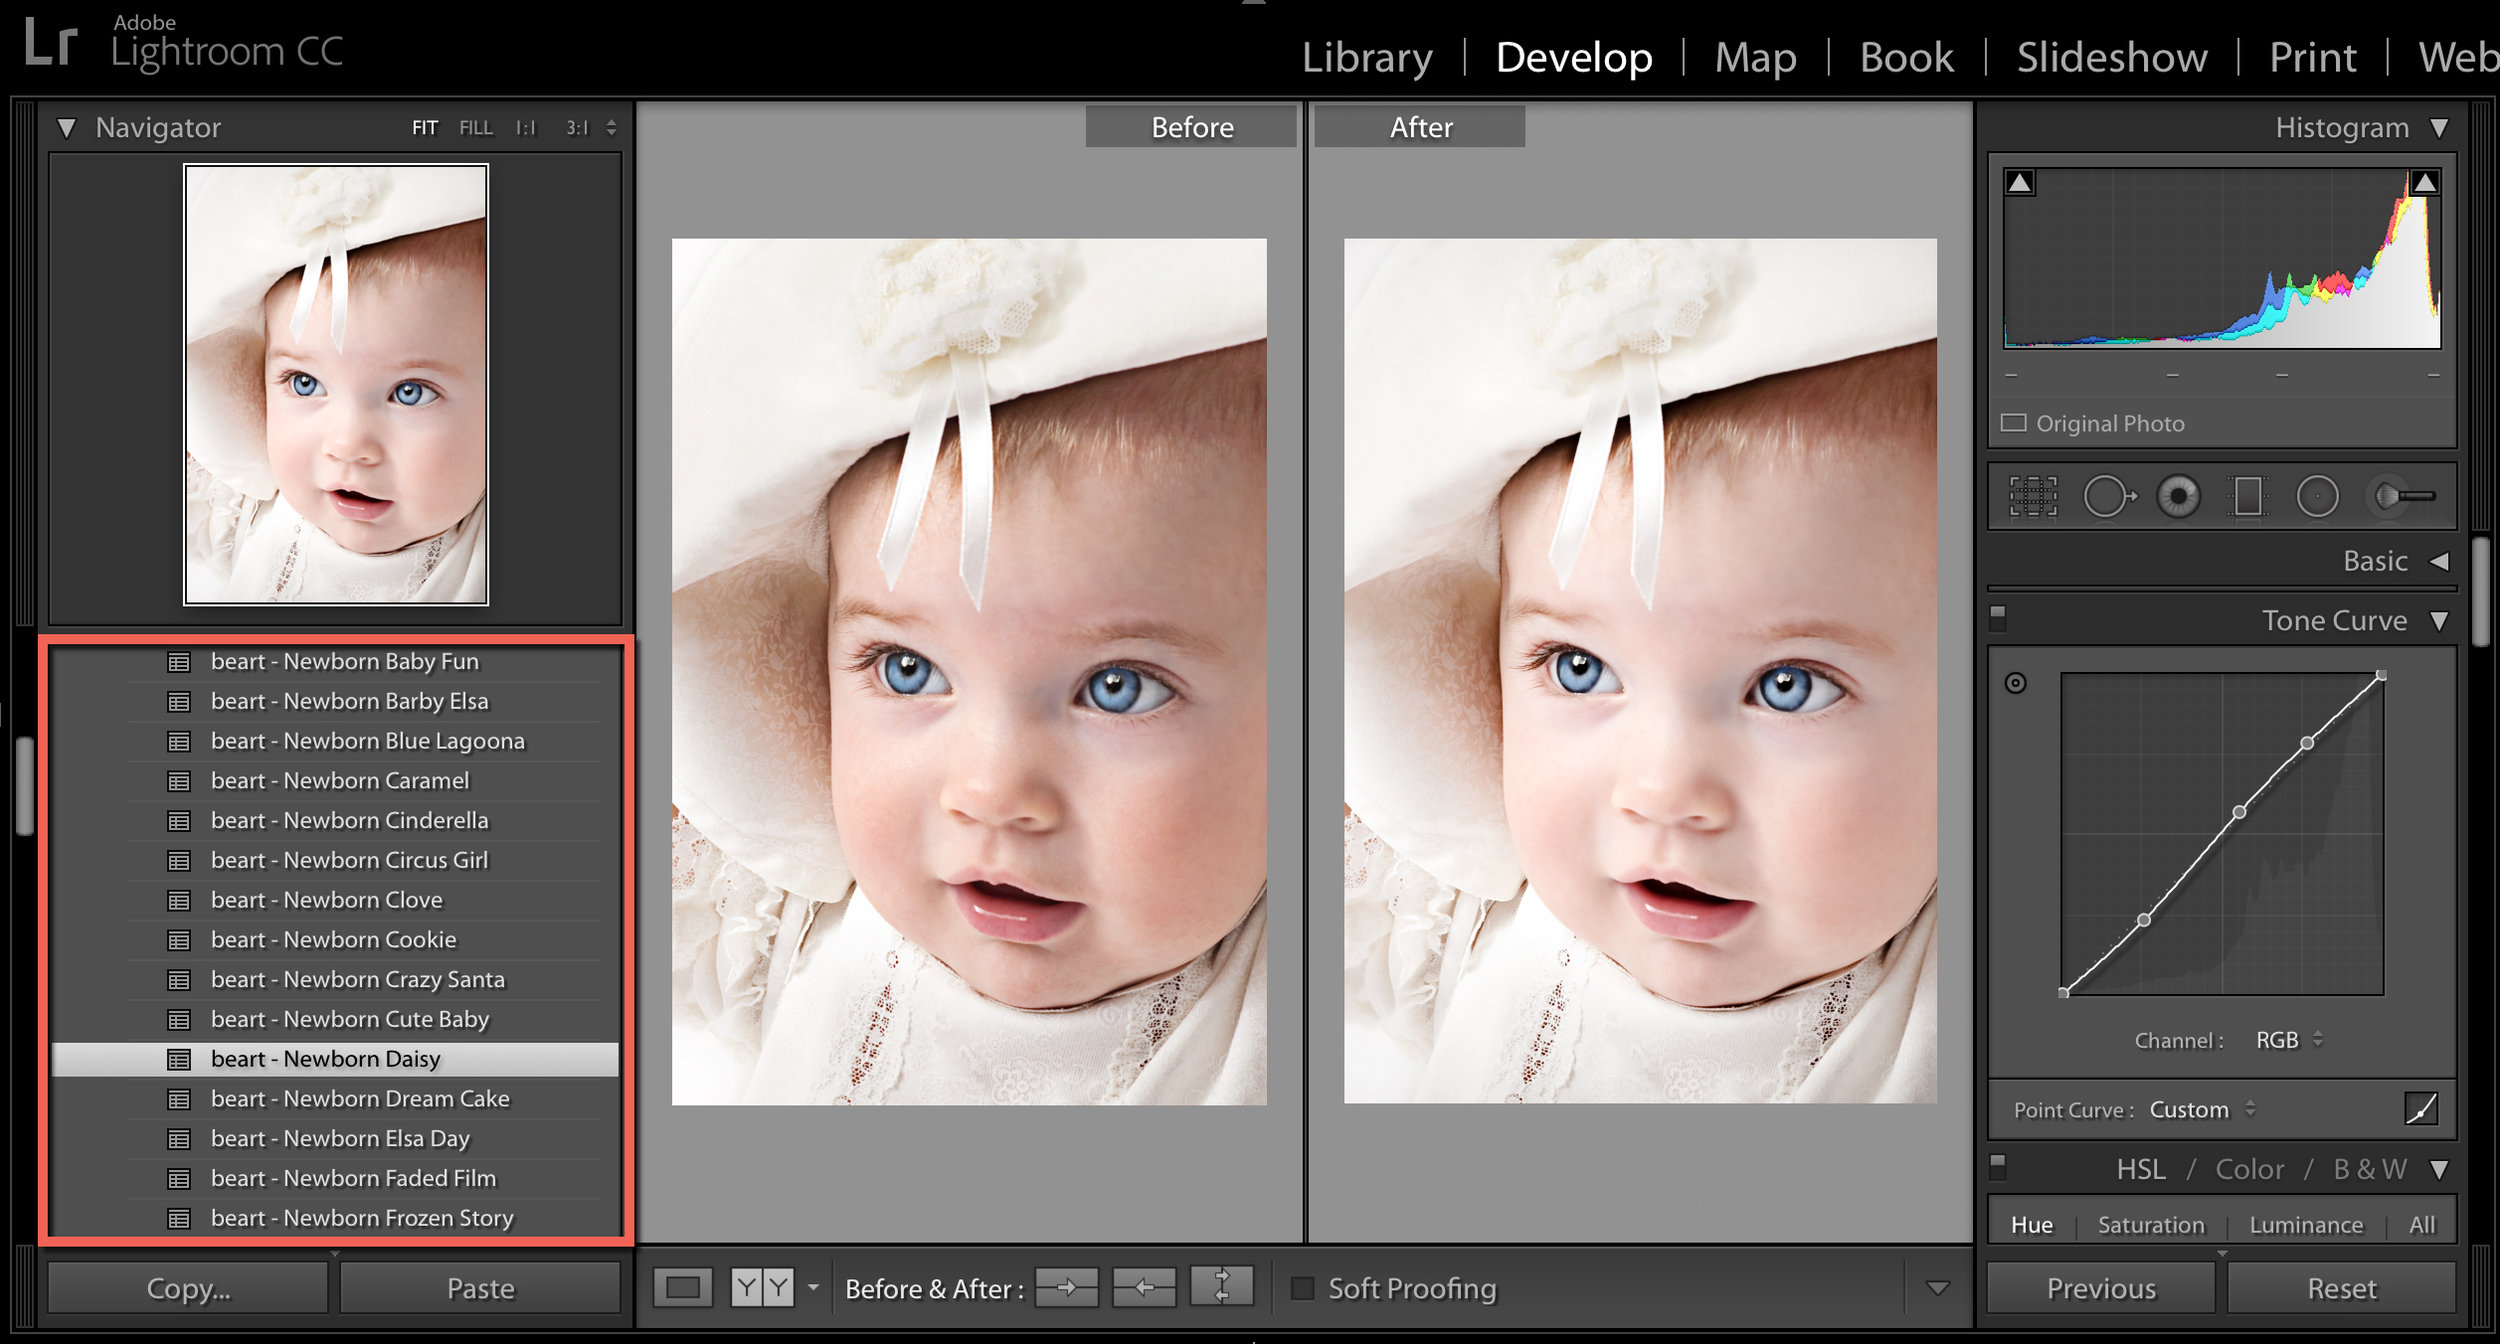The width and height of the screenshot is (2500, 1344).
Task: Copy before settings to after arrow
Action: (1066, 1287)
